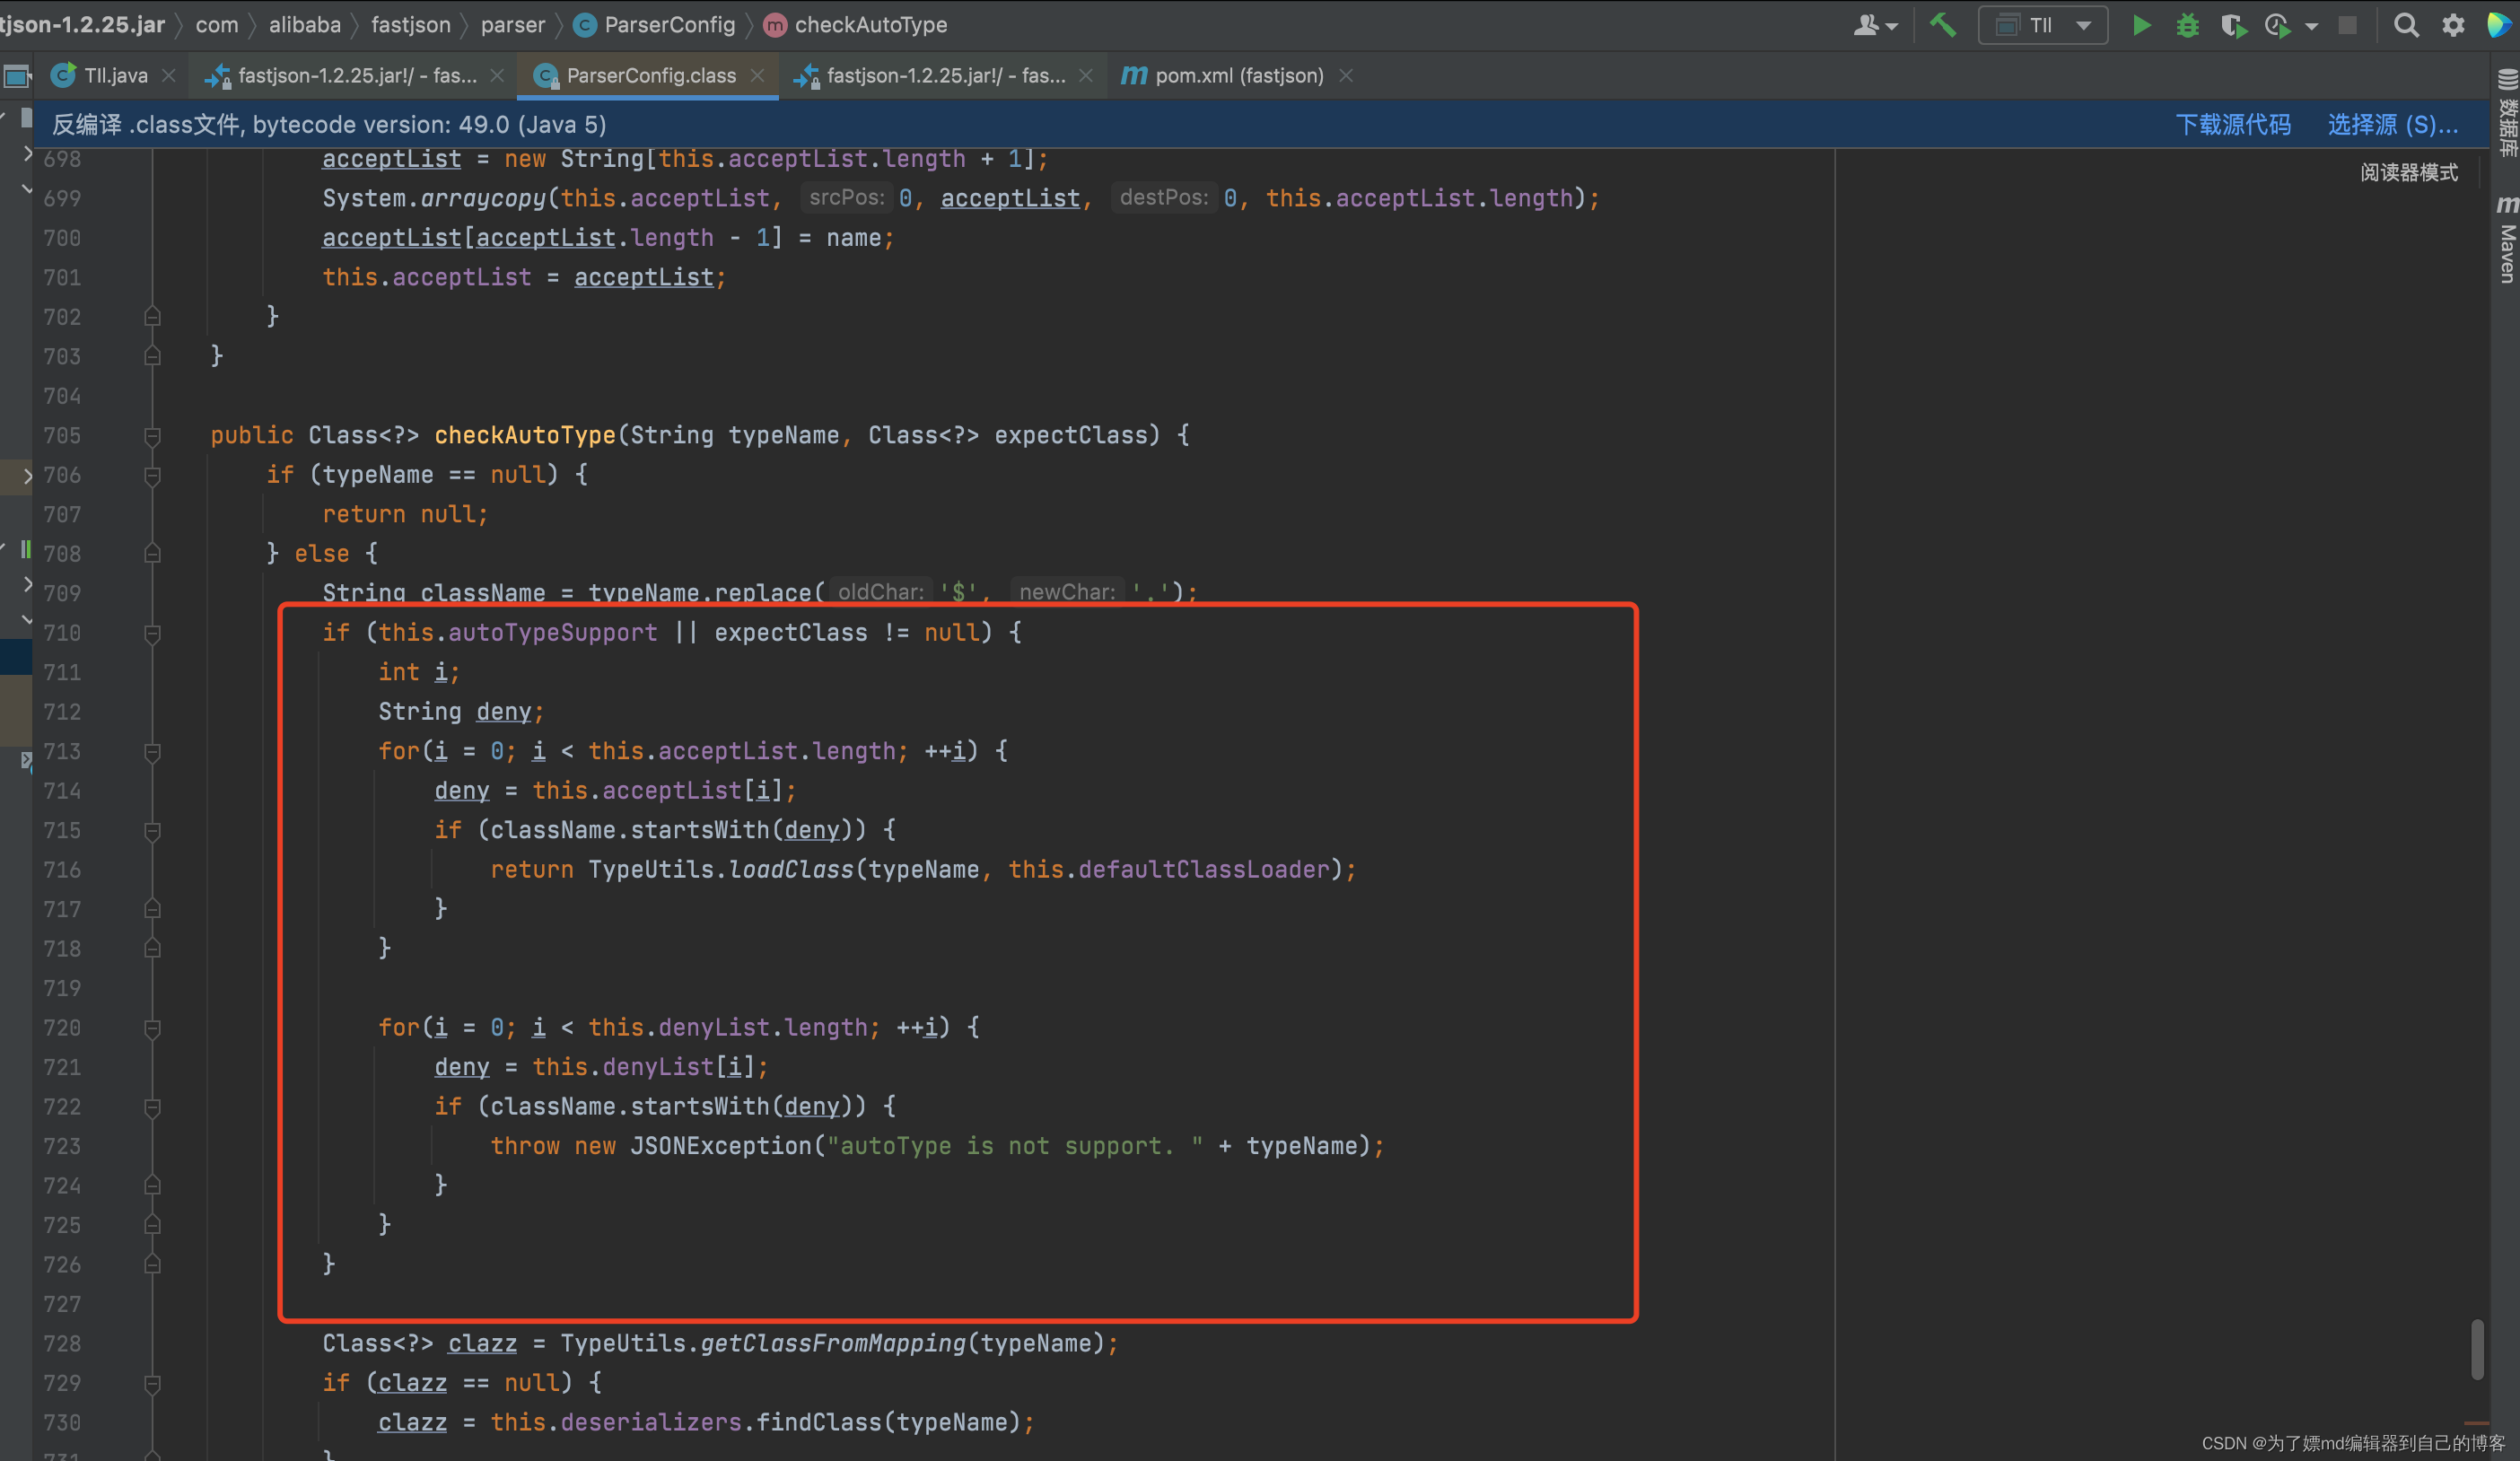Viewport: 2520px width, 1461px height.
Task: Open Search Everywhere magnifier icon
Action: coord(2406,25)
